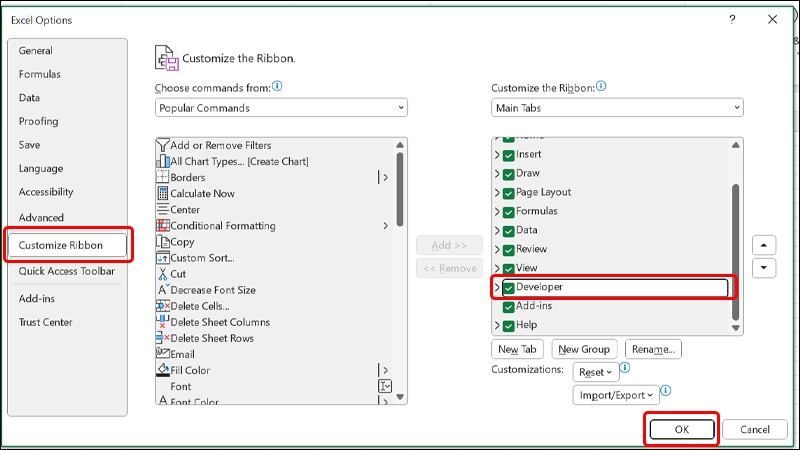Expand the Help tab tree node
This screenshot has width=800, height=450.
pyautogui.click(x=497, y=325)
